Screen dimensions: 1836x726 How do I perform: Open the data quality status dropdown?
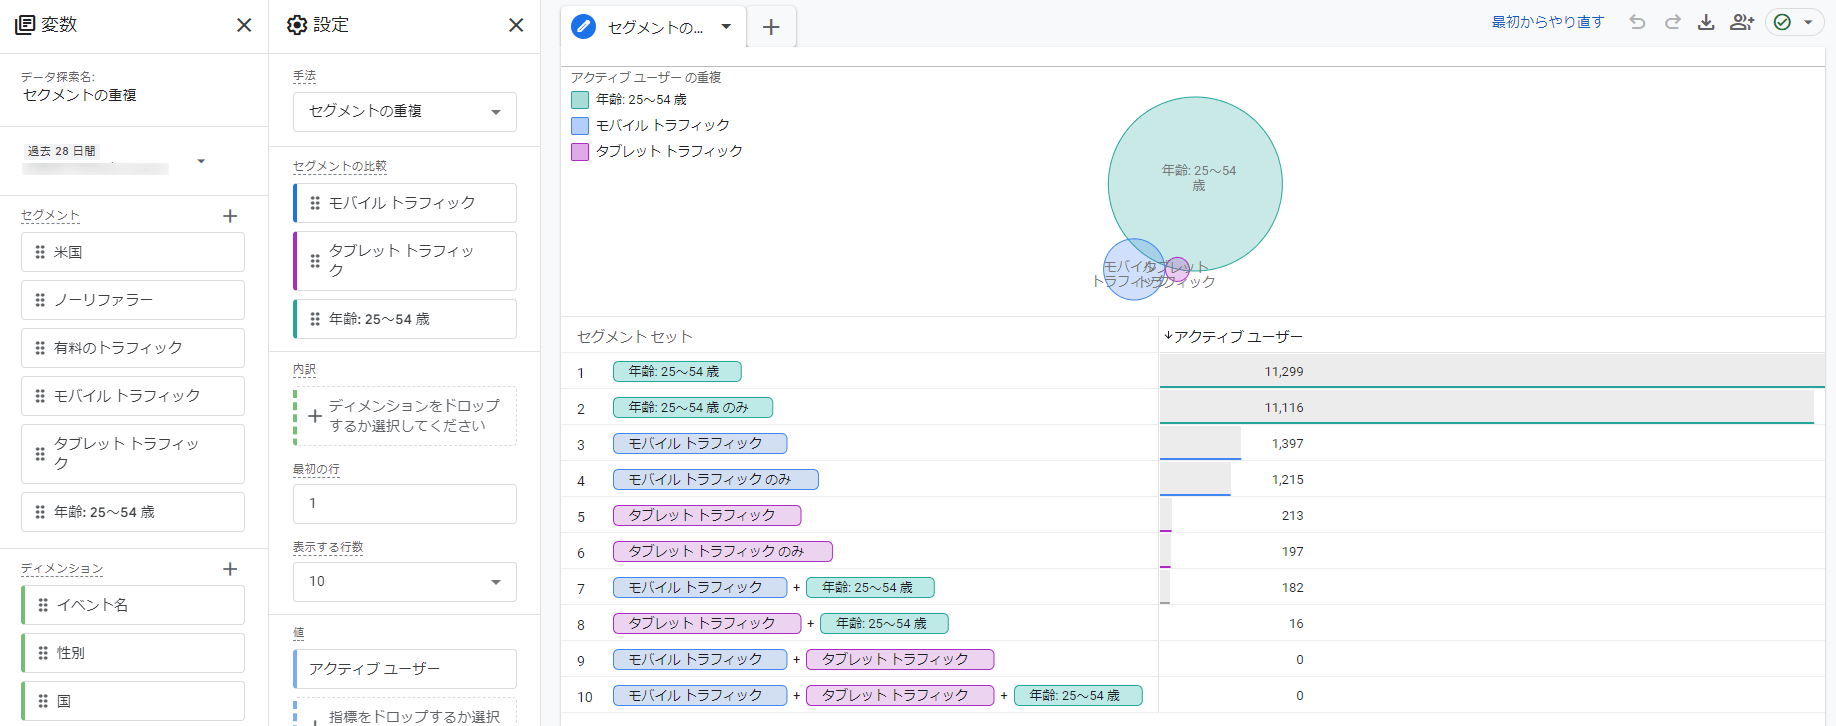[1795, 22]
